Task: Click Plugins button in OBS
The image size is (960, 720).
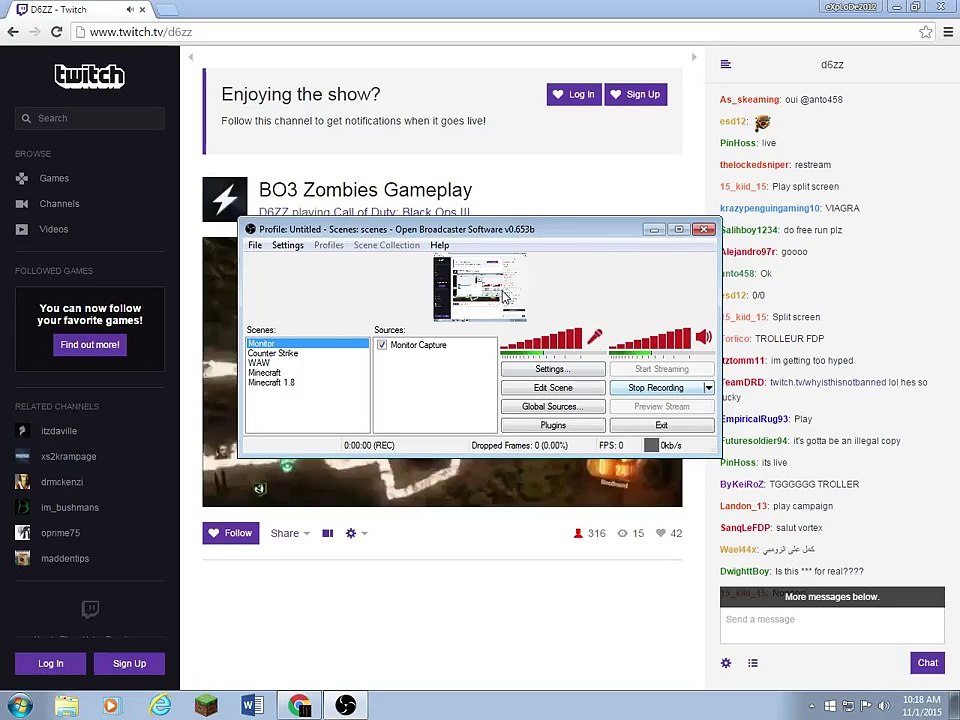Action: coord(553,425)
